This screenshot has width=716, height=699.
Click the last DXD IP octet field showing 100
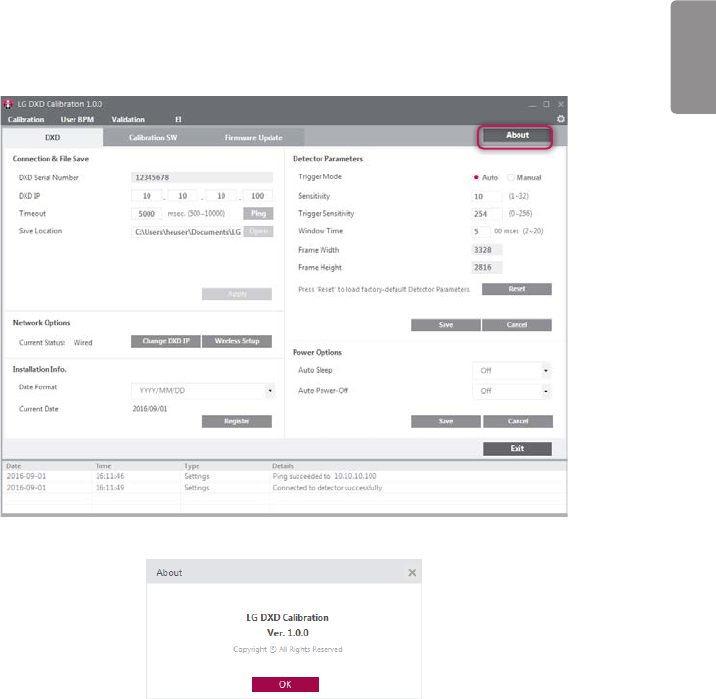pos(258,196)
